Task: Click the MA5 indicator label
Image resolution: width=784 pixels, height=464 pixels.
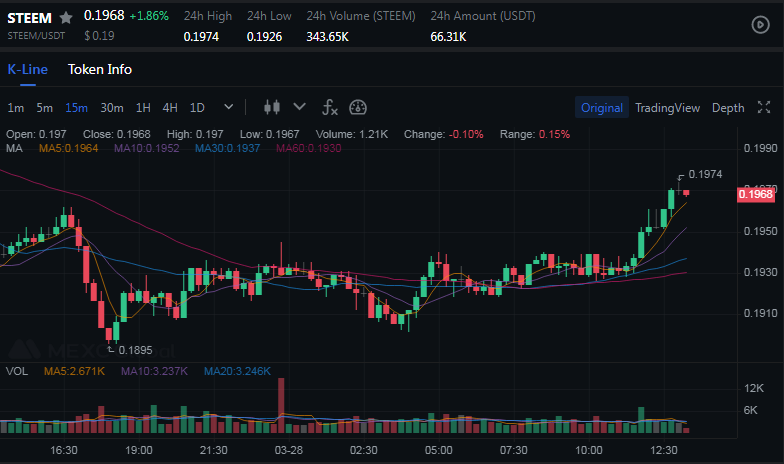Action: (x=69, y=149)
